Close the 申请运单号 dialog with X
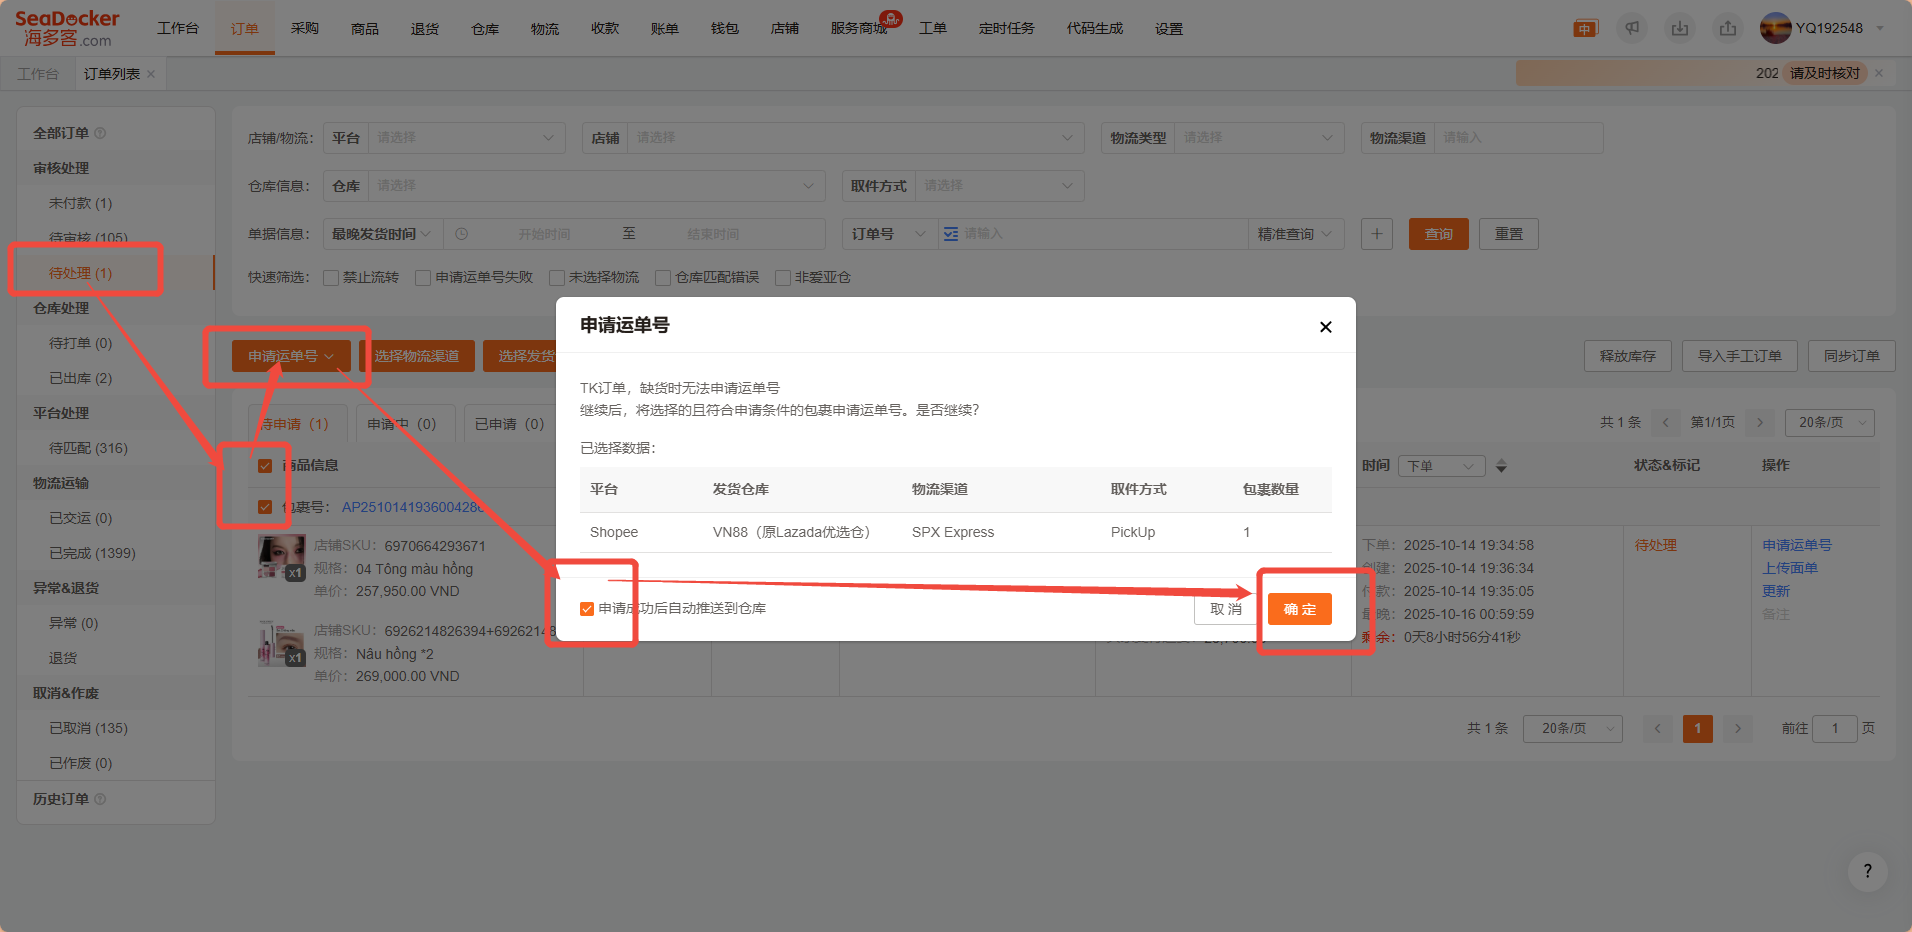 coord(1325,327)
